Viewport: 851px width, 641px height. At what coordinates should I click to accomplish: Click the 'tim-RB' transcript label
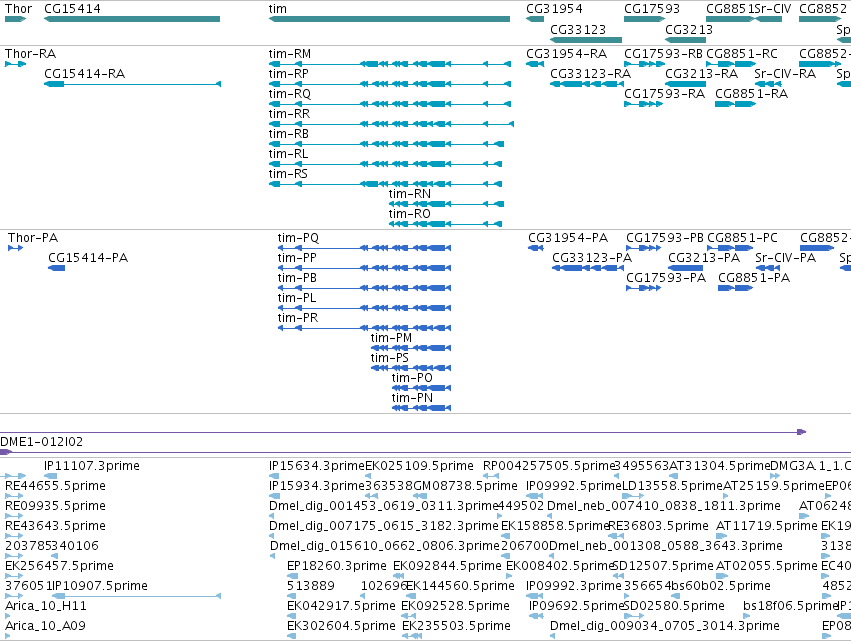point(289,134)
